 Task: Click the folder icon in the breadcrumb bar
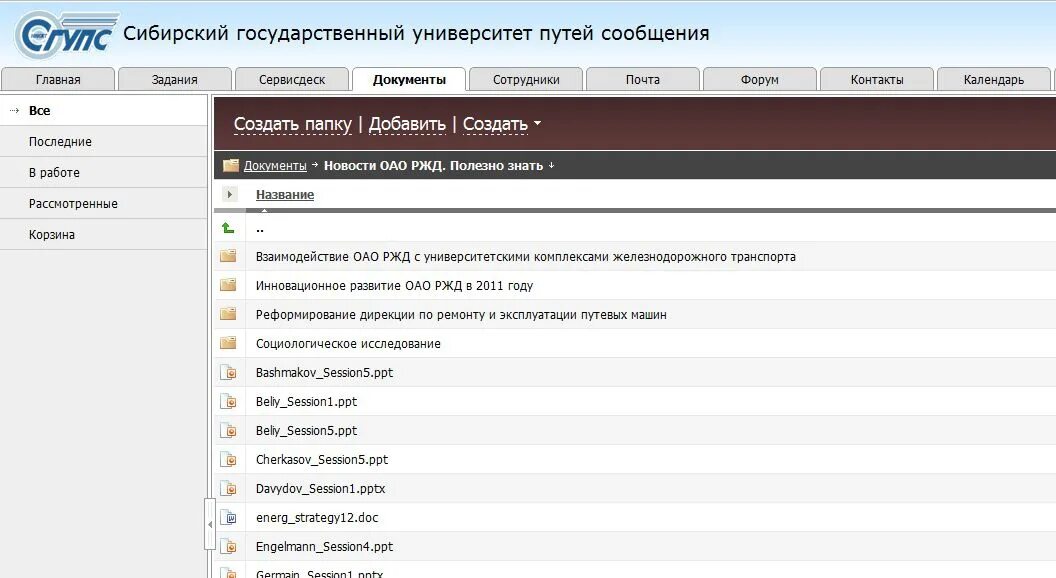coord(229,165)
